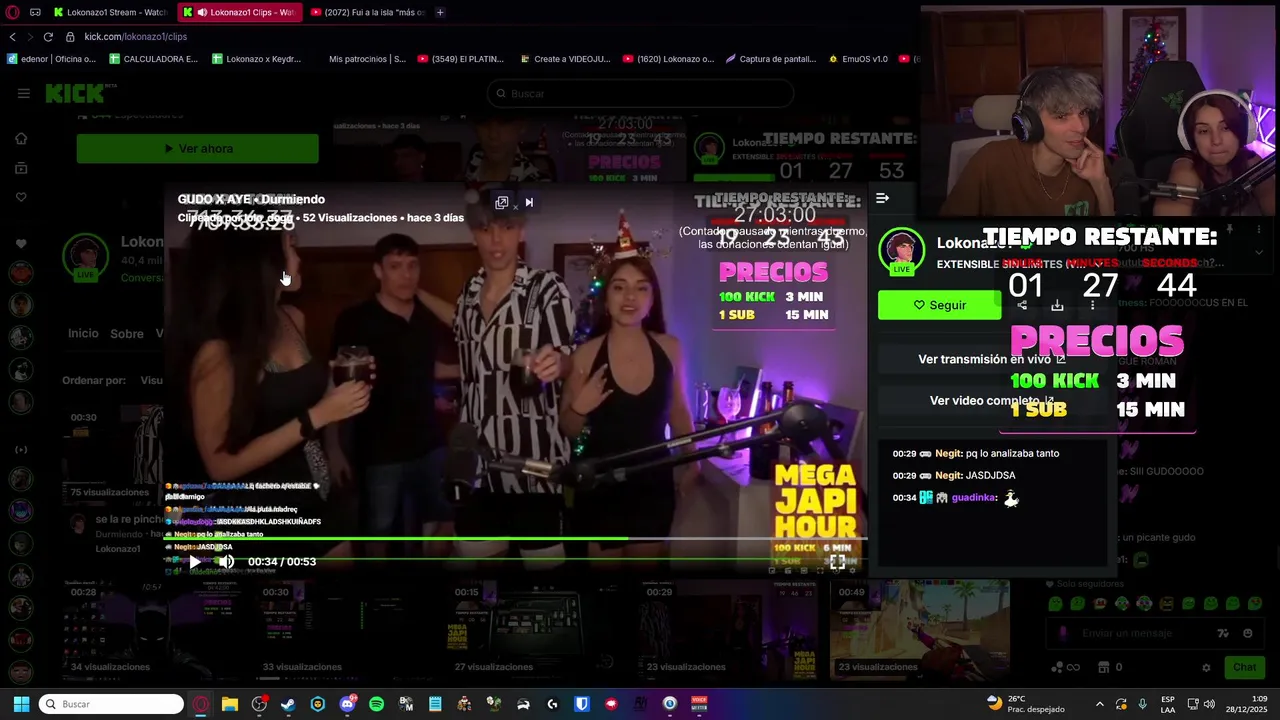Click Negit's message pq lo analizaba tanto

pyautogui.click(x=1012, y=453)
